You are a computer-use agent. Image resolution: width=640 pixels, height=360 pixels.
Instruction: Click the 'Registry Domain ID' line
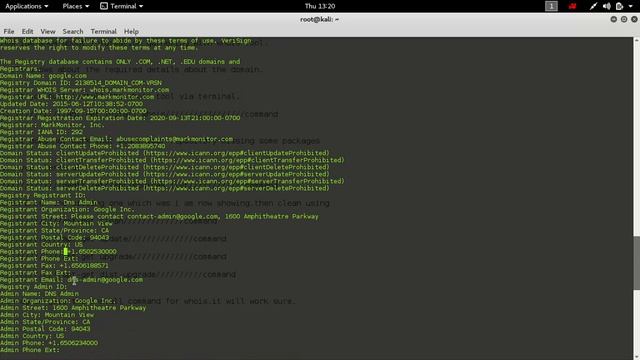(x=81, y=83)
